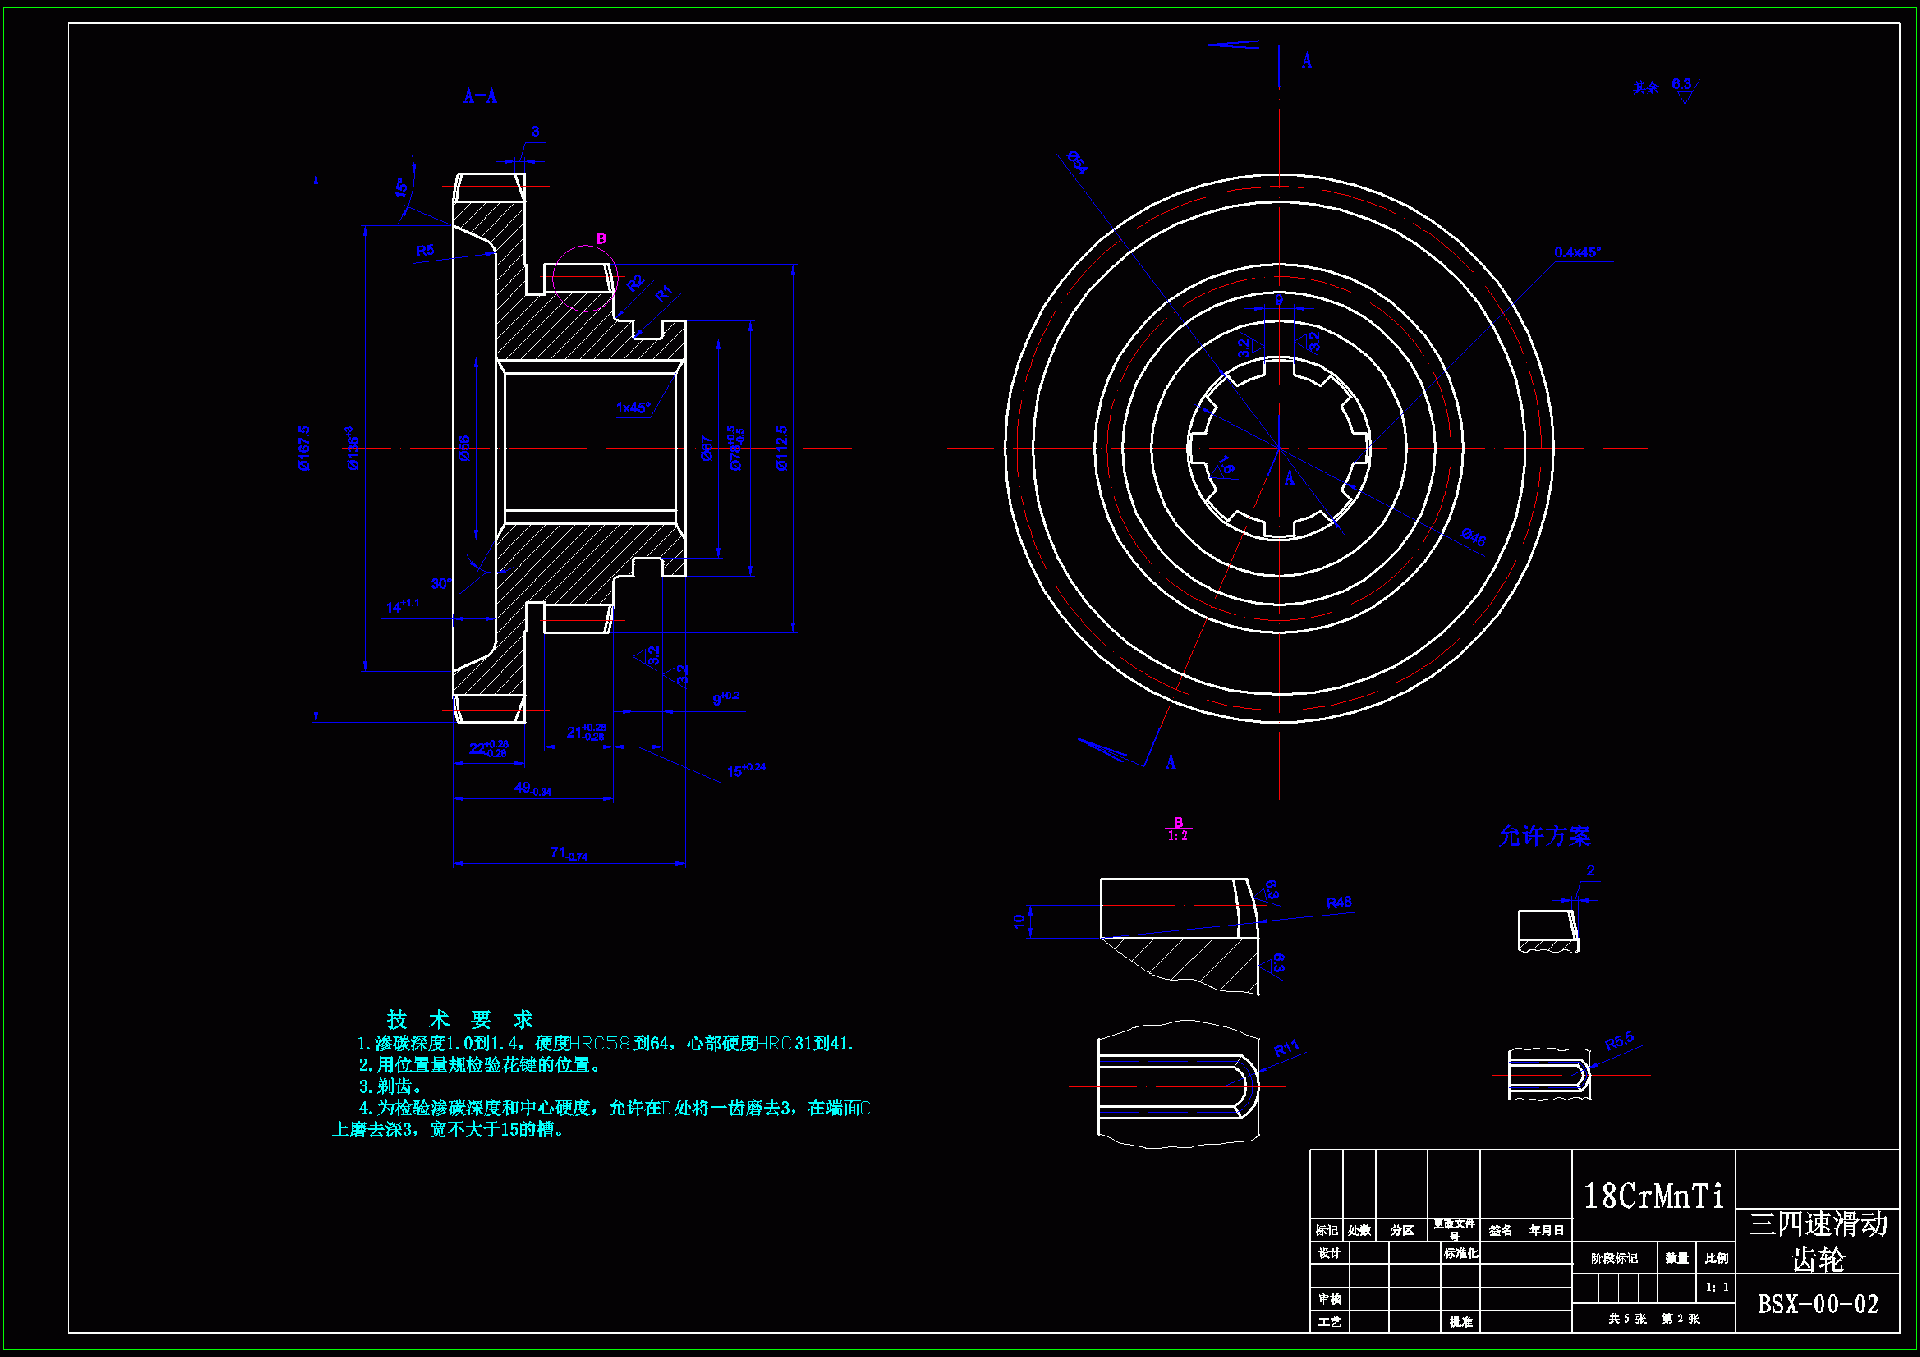Click the B 1:2 detail scale label
The image size is (1920, 1357).
[x=1178, y=829]
